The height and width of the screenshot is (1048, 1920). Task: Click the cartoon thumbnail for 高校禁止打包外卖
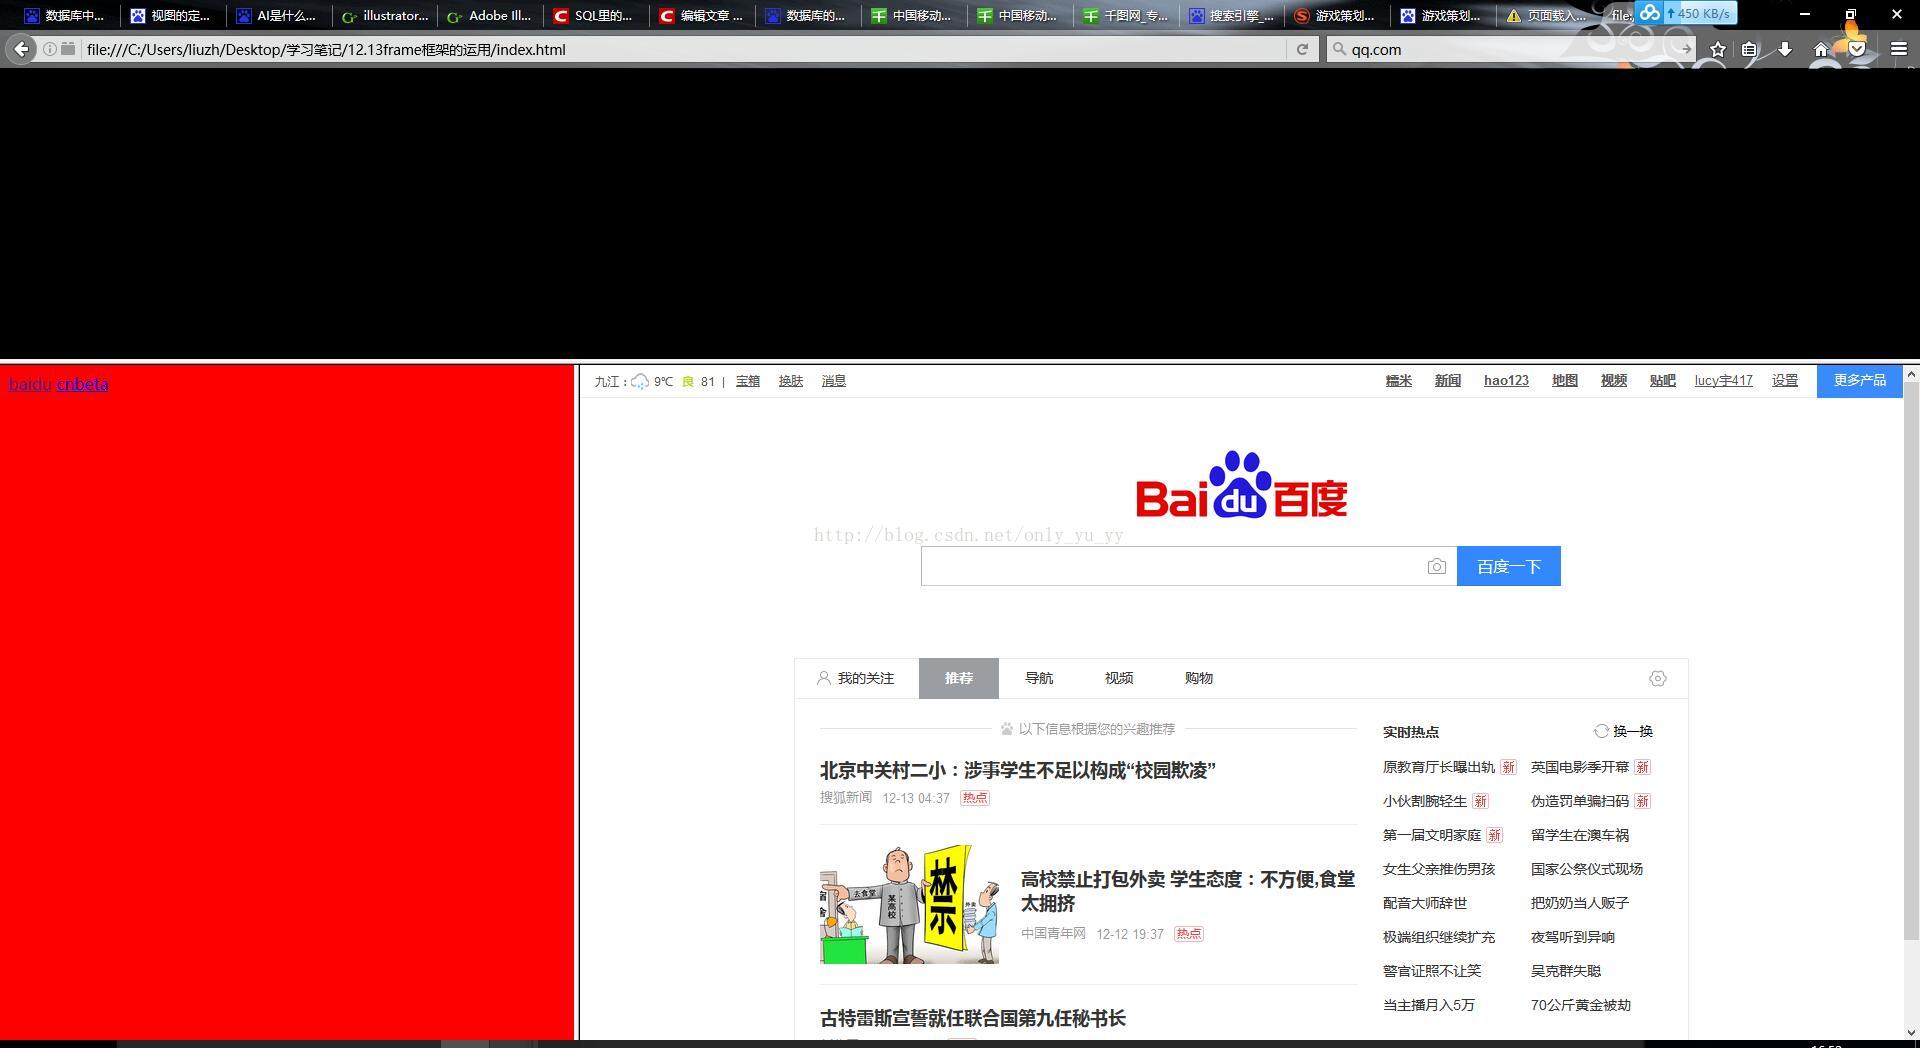909,905
